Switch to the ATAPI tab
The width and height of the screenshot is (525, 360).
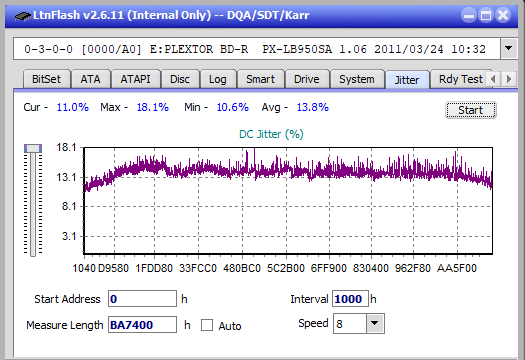pyautogui.click(x=136, y=79)
